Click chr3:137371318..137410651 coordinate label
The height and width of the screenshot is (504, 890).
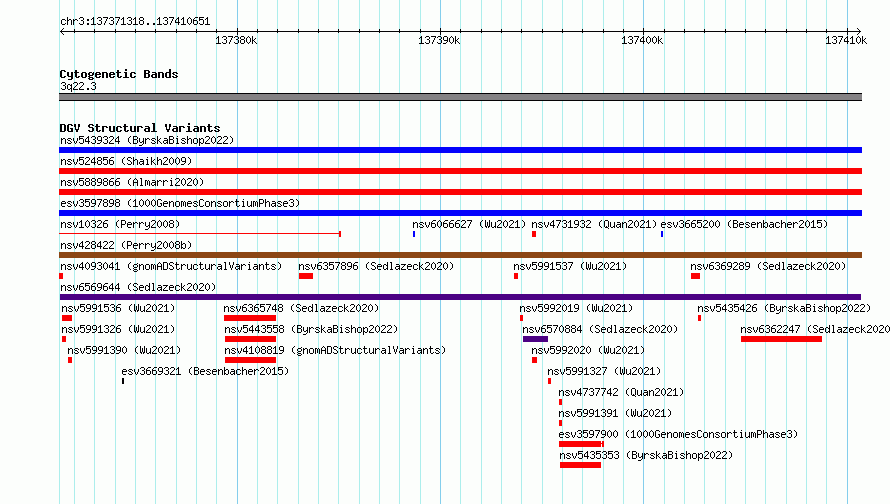[x=135, y=22]
